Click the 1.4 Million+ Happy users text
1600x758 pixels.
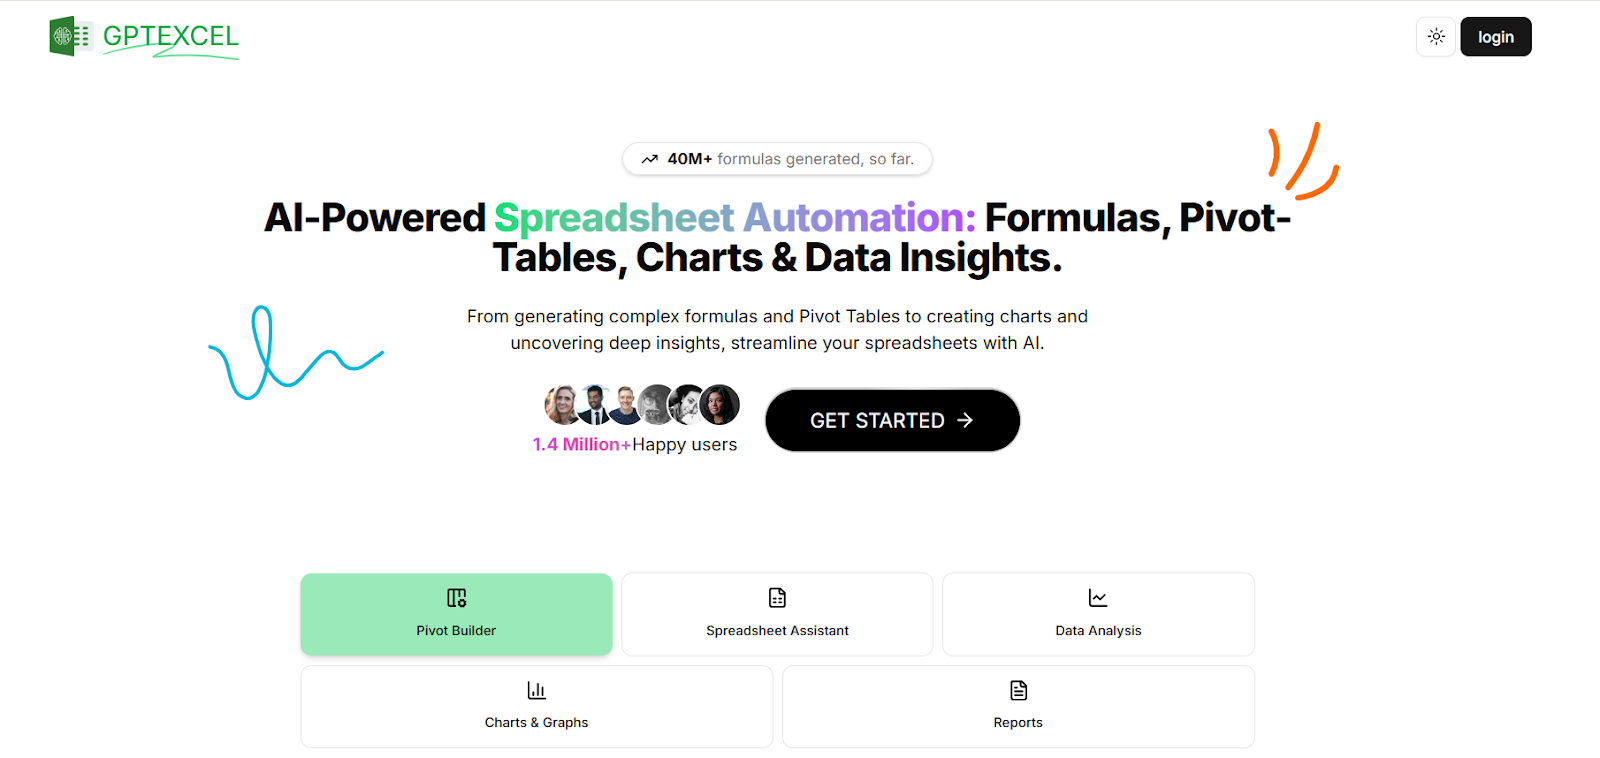click(636, 443)
